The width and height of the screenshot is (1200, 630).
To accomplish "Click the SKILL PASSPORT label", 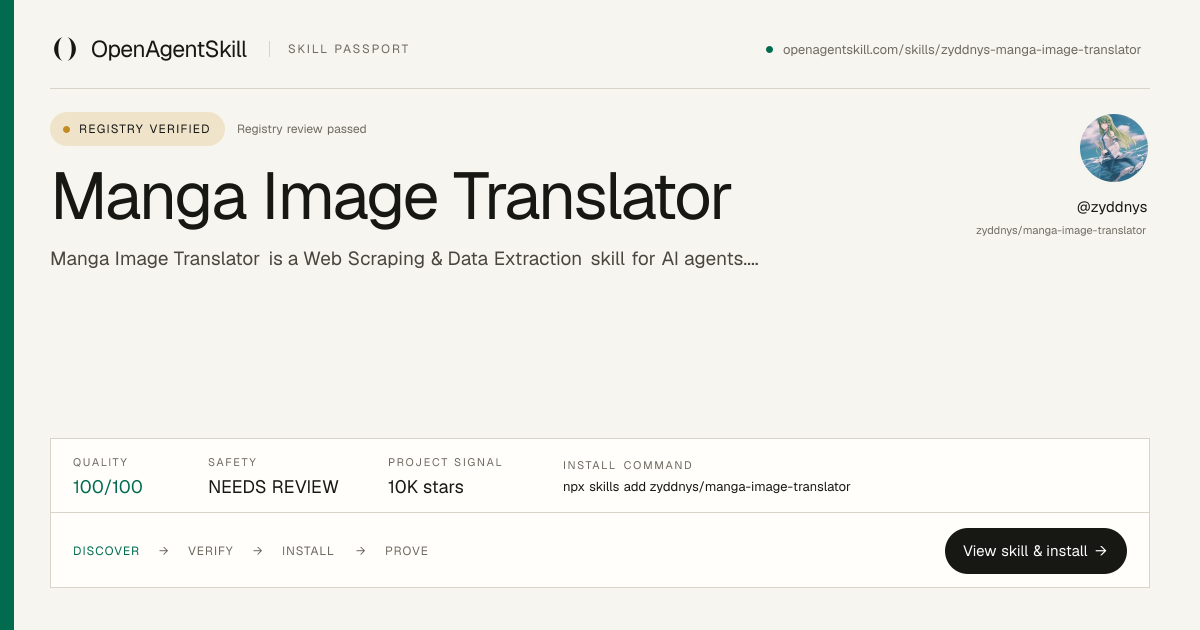I will [x=348, y=49].
